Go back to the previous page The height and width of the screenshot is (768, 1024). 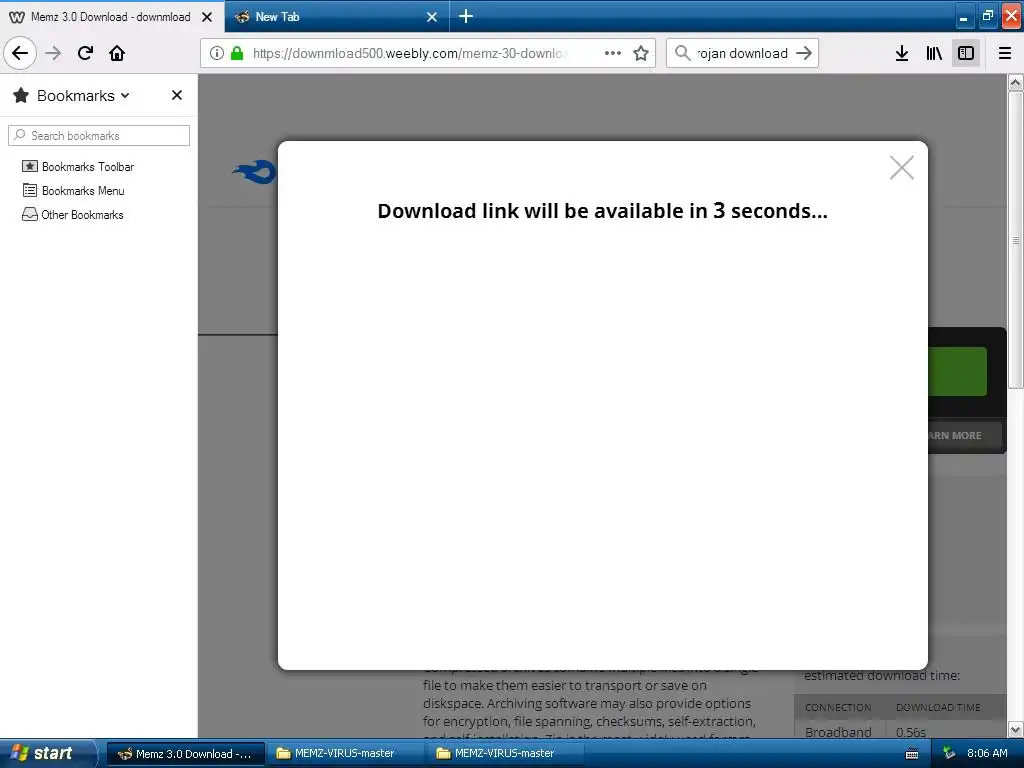(x=20, y=53)
